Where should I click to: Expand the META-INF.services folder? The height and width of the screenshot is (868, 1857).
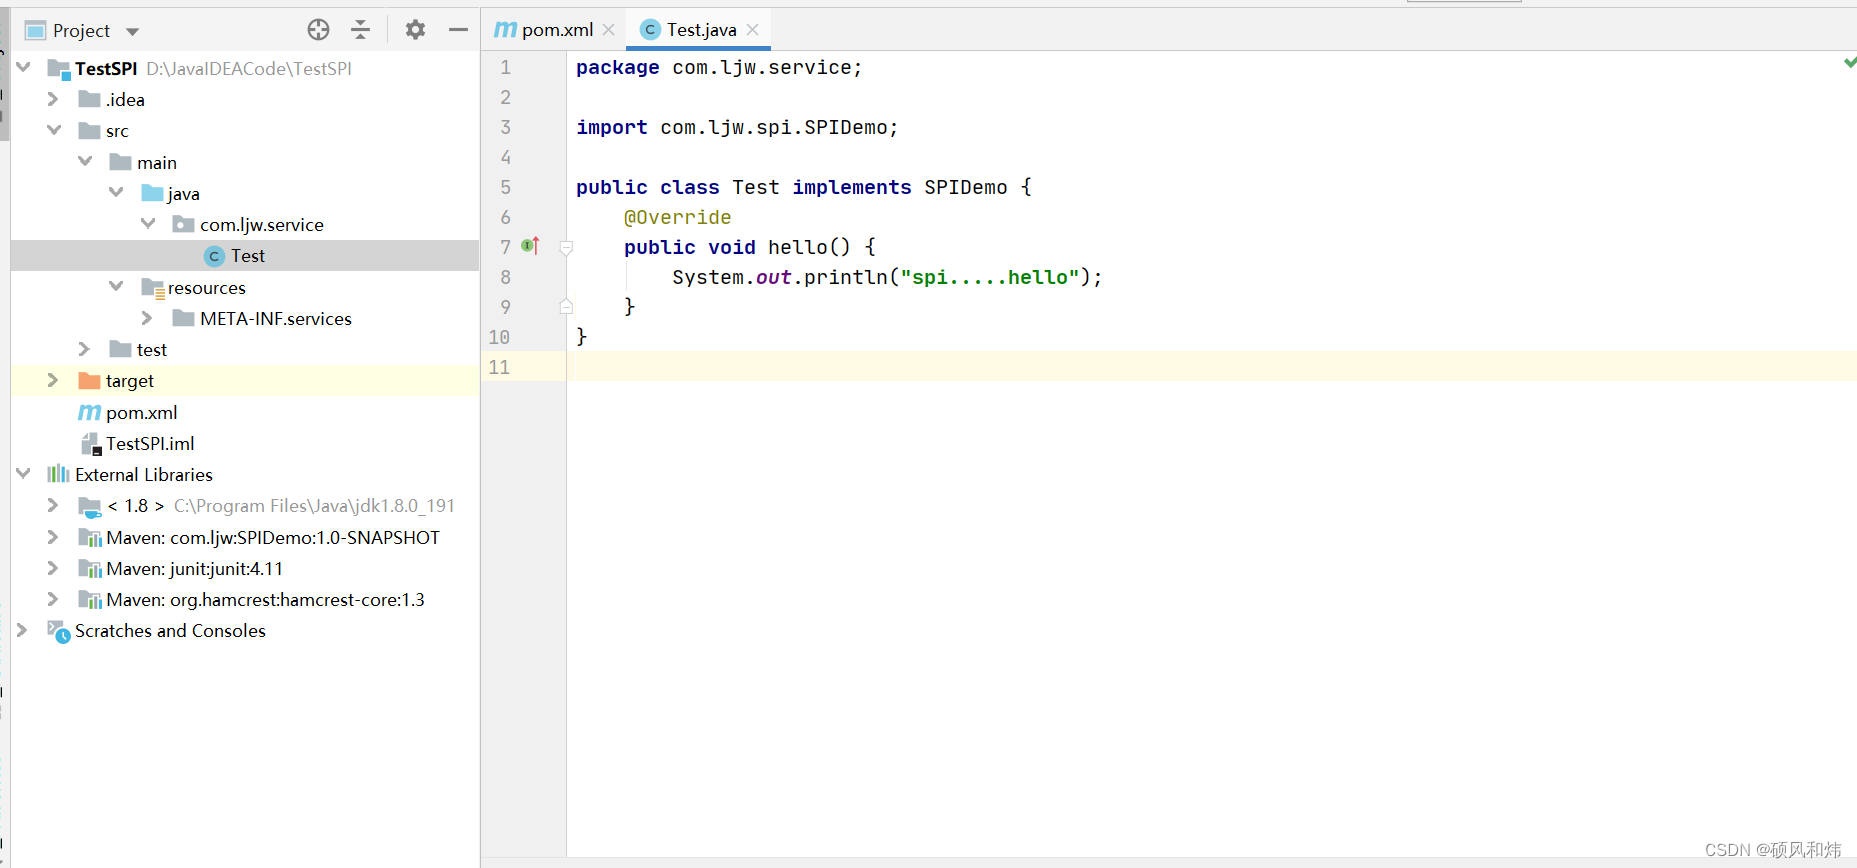click(x=148, y=317)
